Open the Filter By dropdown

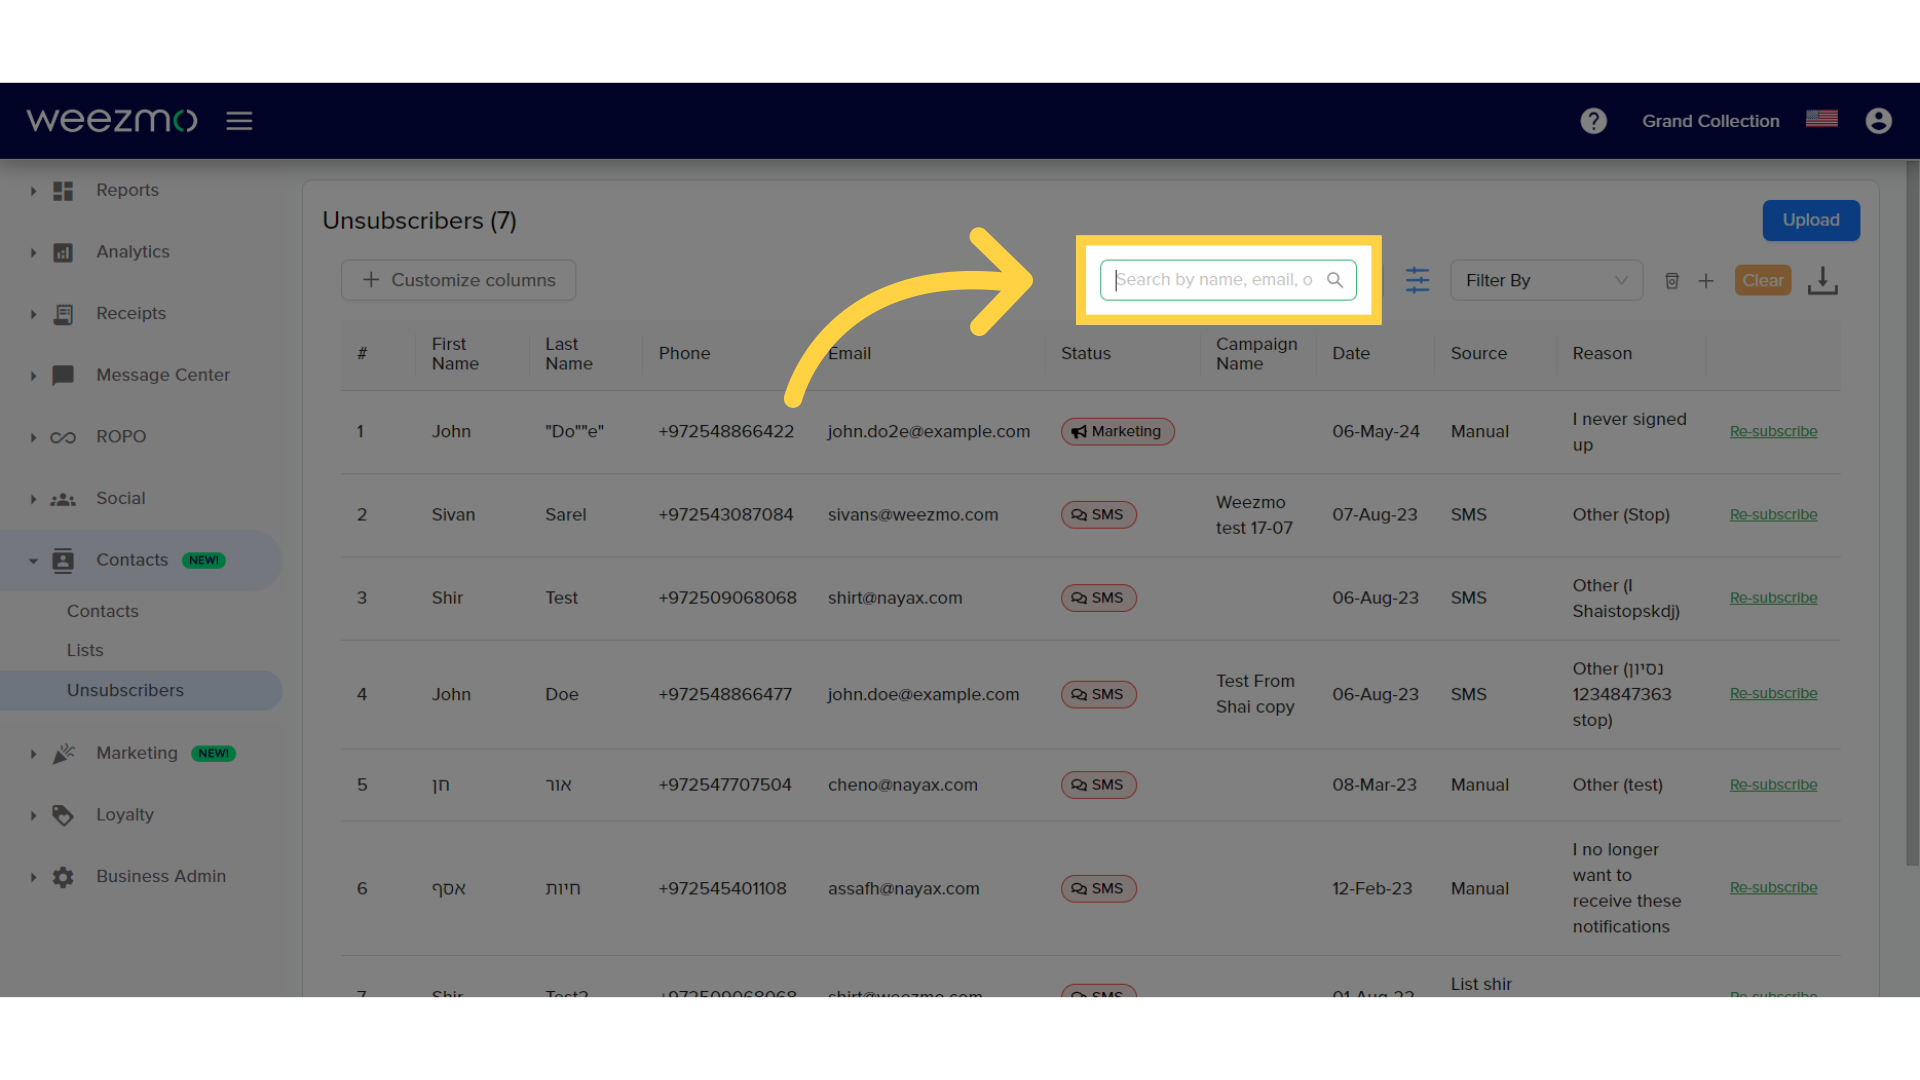[x=1547, y=280]
